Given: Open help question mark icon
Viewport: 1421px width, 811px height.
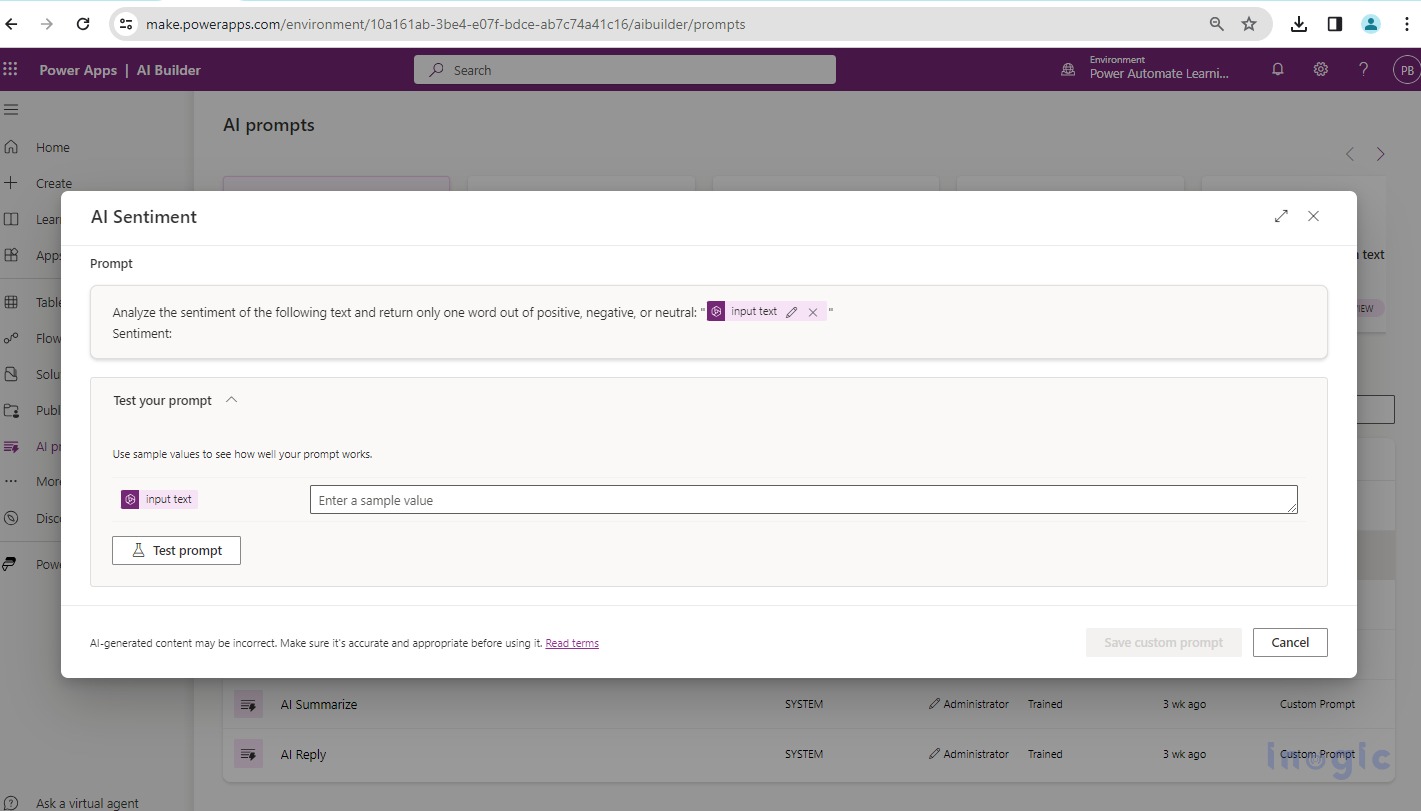Looking at the screenshot, I should tap(1363, 69).
